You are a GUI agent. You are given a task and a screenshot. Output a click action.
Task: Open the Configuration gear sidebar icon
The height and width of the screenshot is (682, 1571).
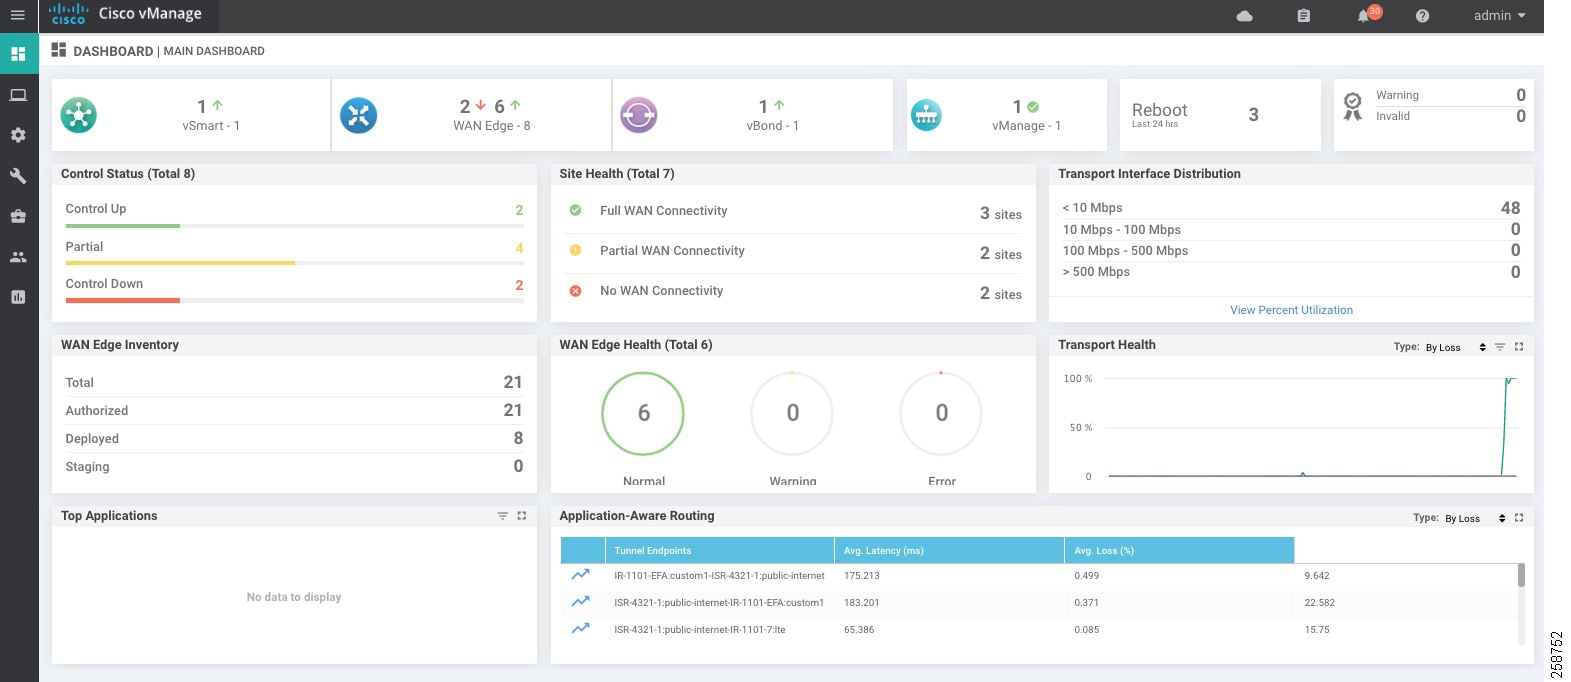coord(18,135)
